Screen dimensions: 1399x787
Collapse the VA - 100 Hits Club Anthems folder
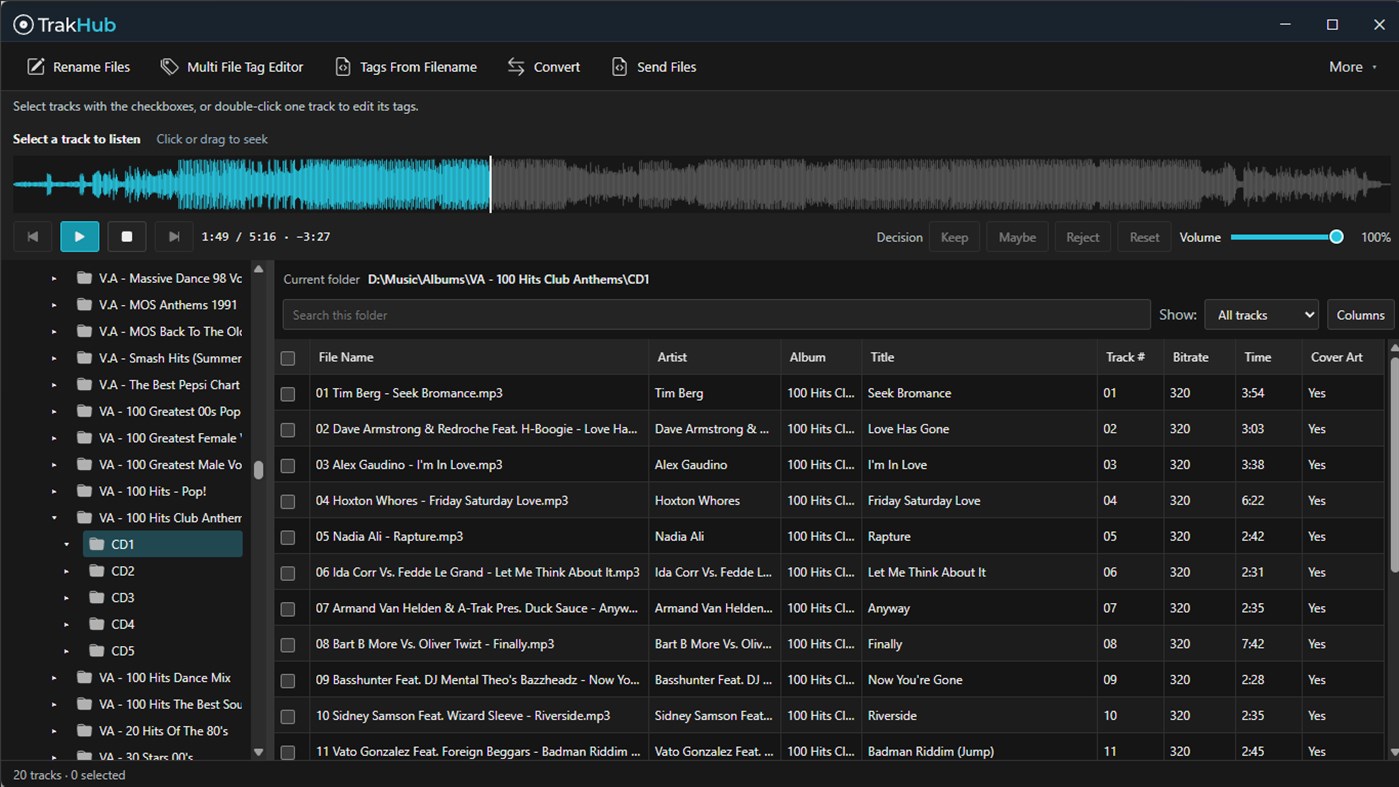pyautogui.click(x=55, y=518)
